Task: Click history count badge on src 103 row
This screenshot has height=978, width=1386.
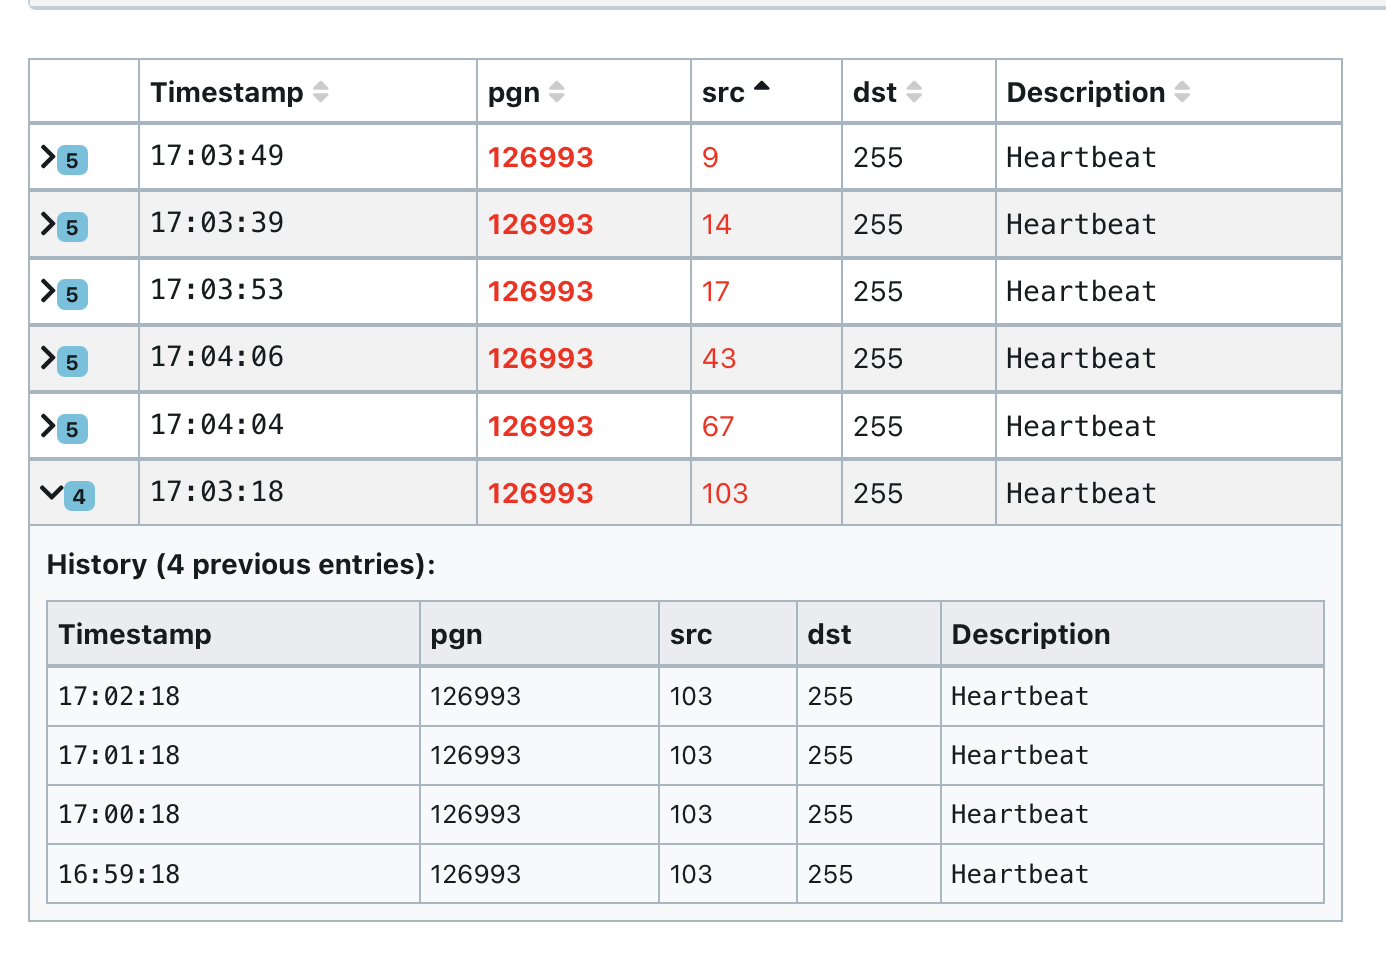Action: [x=79, y=496]
